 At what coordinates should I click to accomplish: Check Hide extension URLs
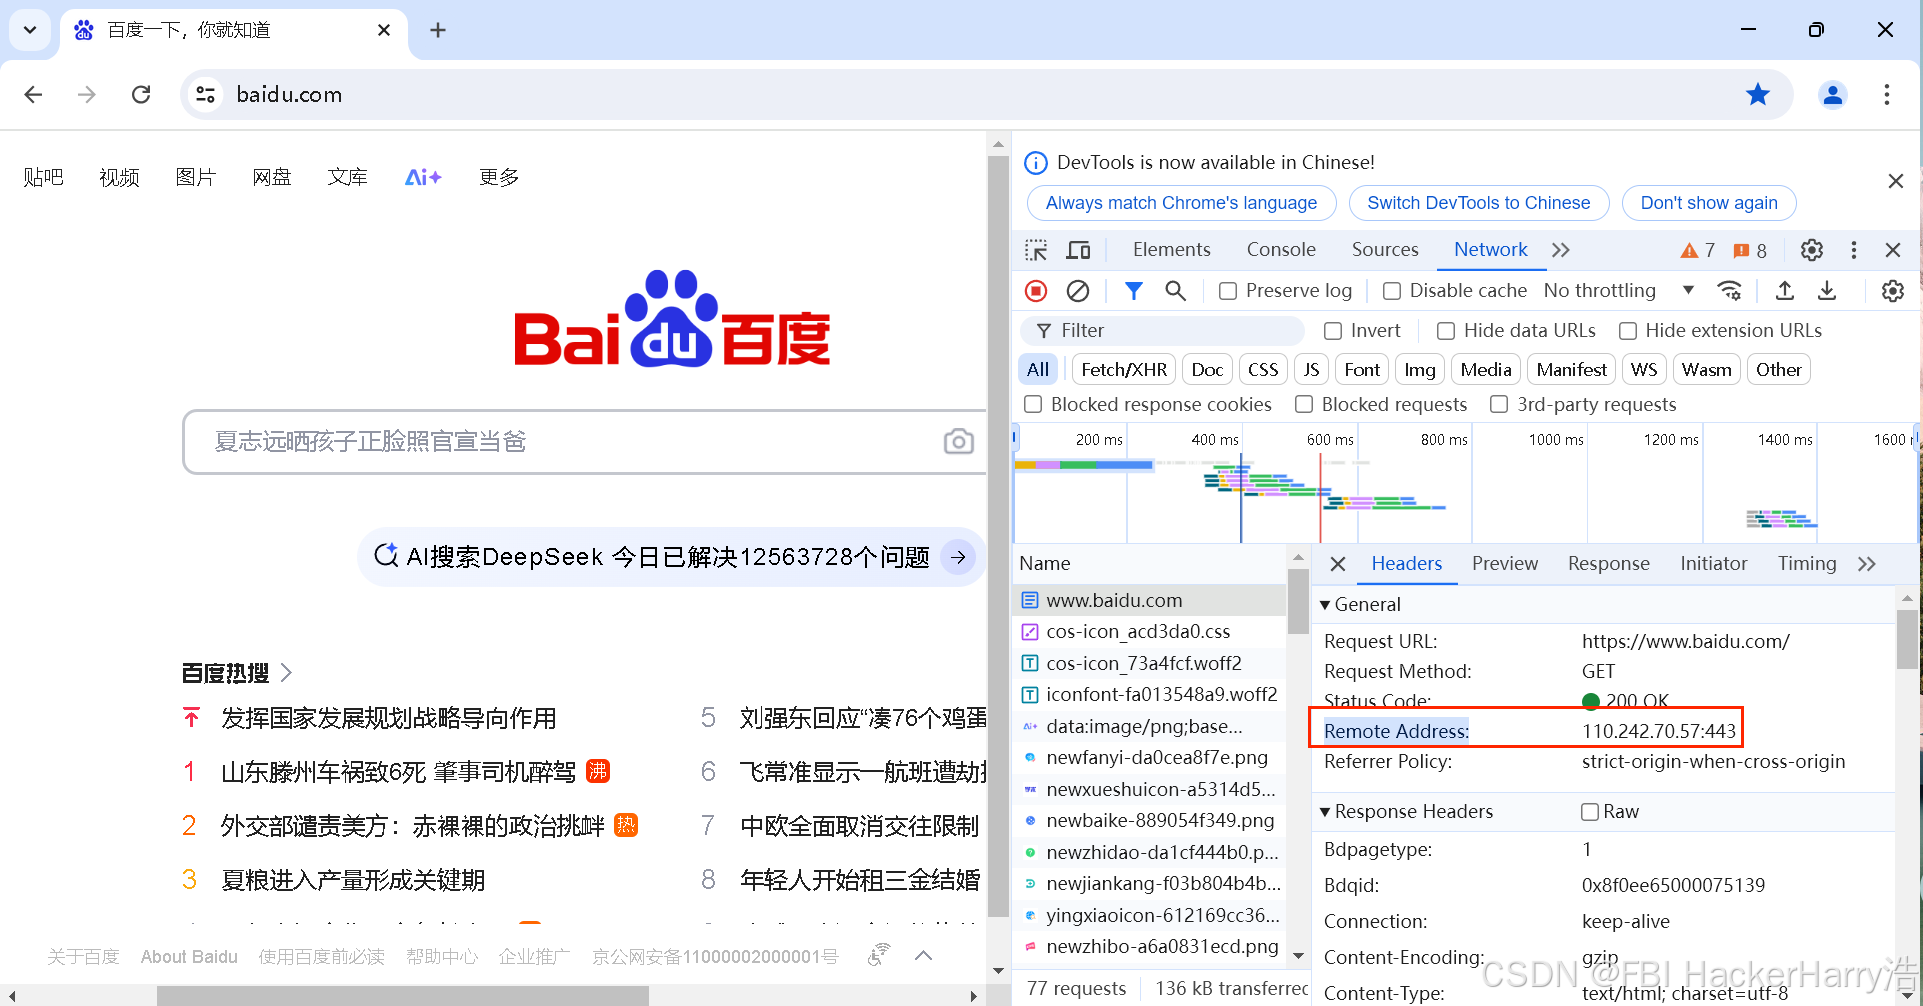pos(1628,331)
